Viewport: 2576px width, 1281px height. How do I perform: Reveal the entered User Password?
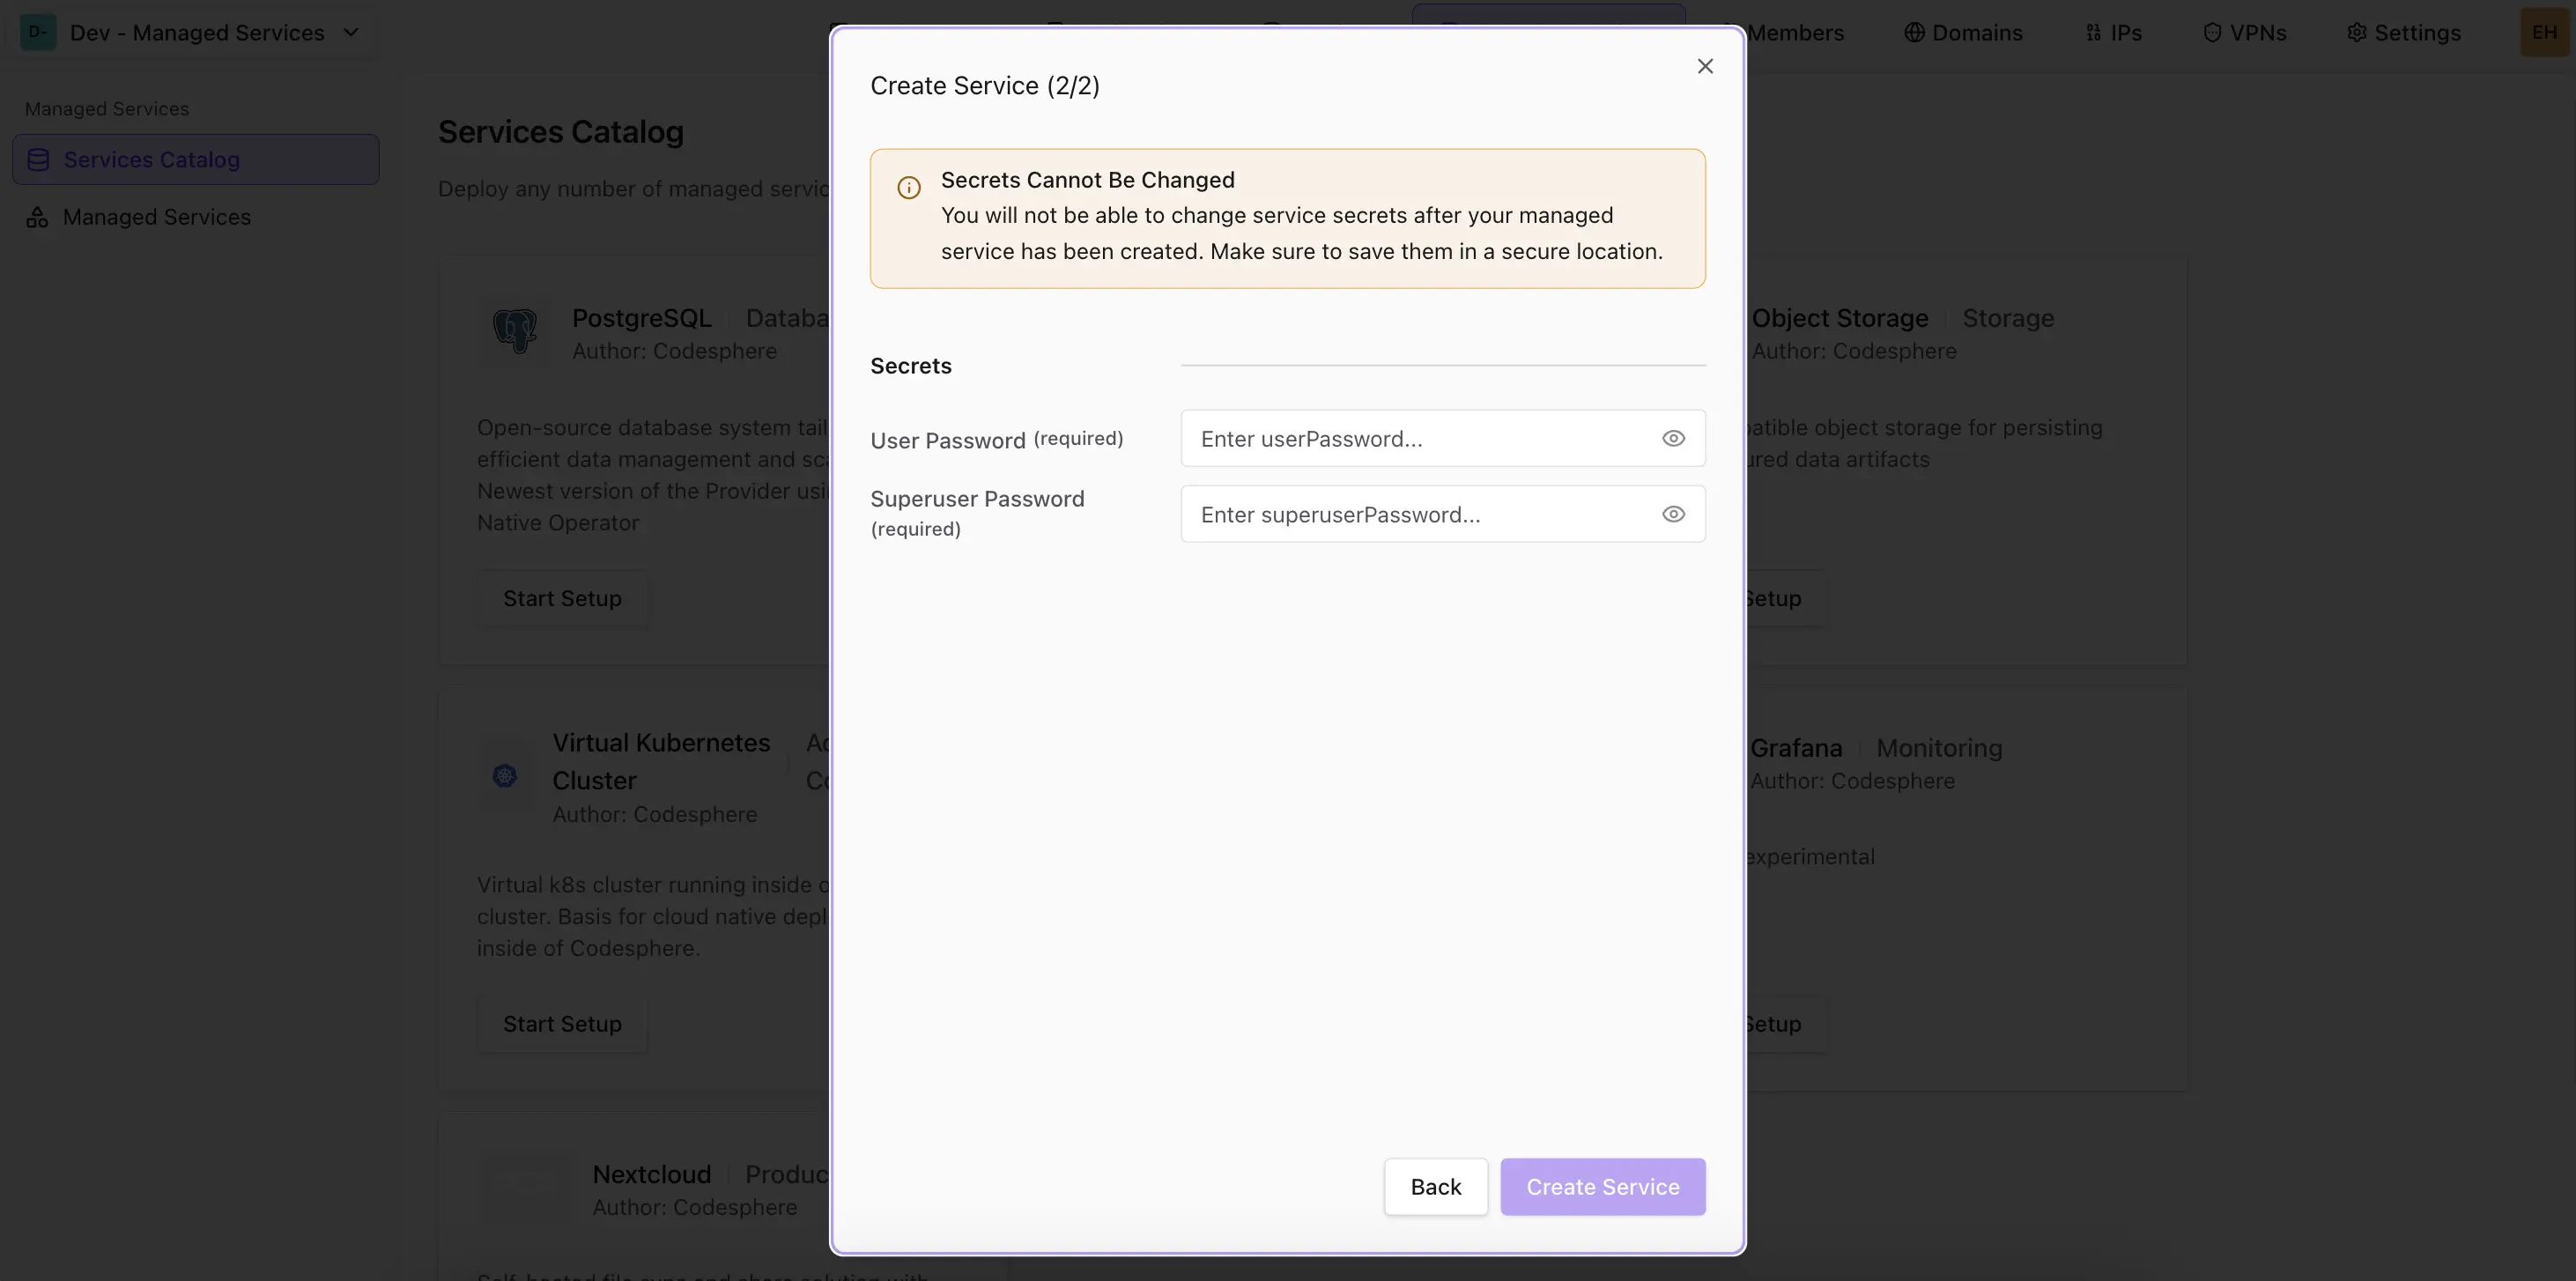tap(1672, 438)
